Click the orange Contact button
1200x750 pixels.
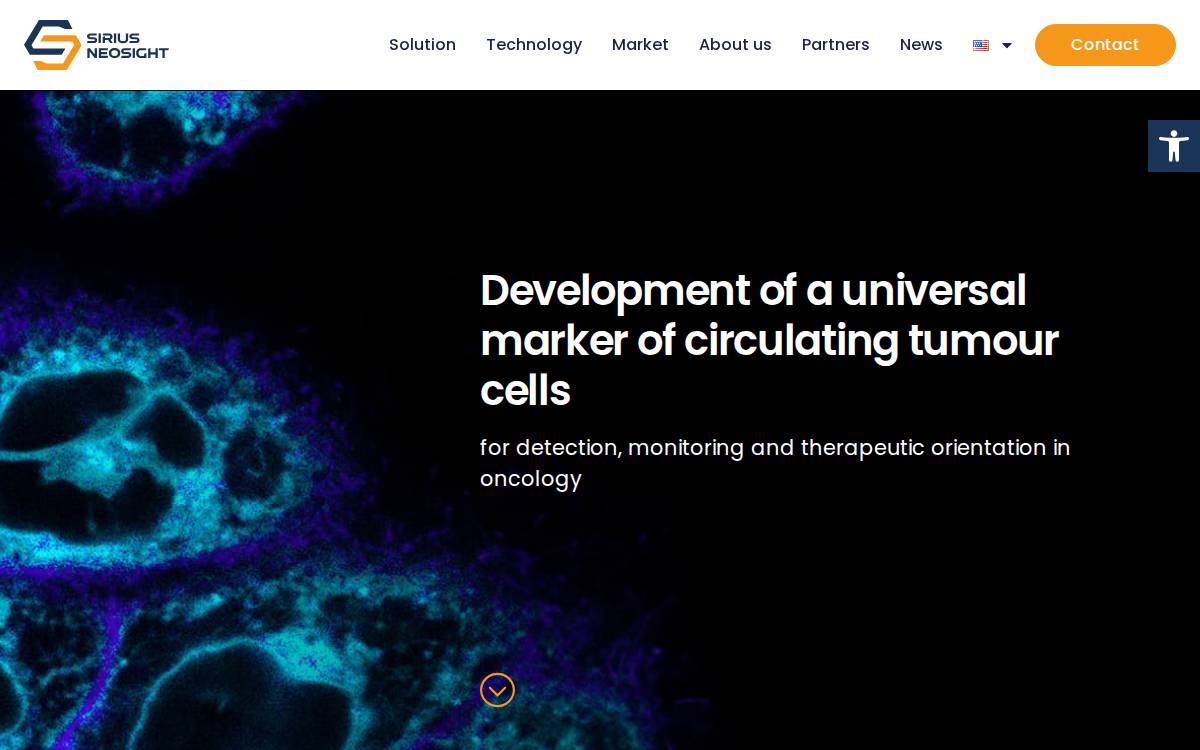(x=1105, y=45)
